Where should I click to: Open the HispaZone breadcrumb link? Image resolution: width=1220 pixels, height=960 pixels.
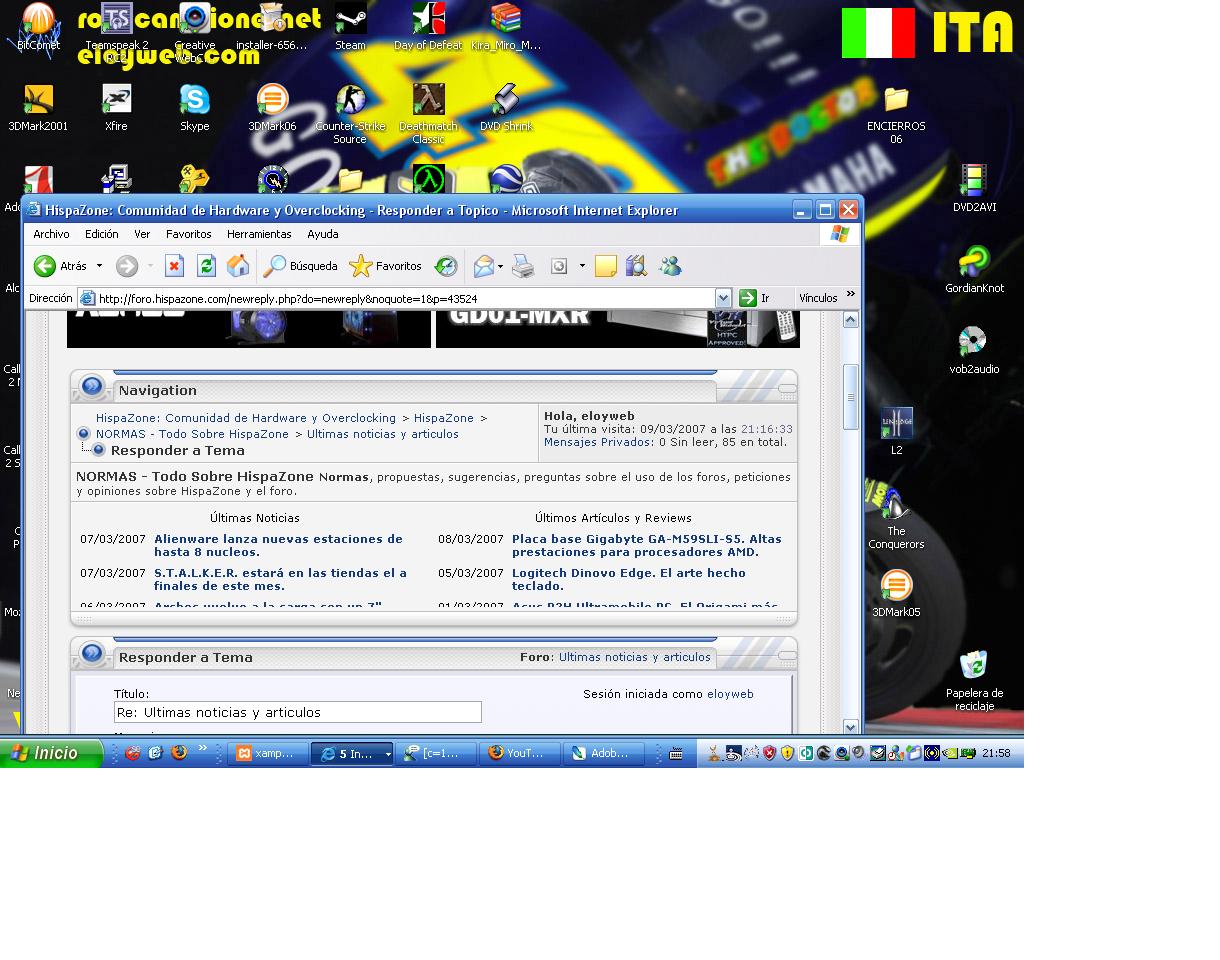(x=444, y=418)
